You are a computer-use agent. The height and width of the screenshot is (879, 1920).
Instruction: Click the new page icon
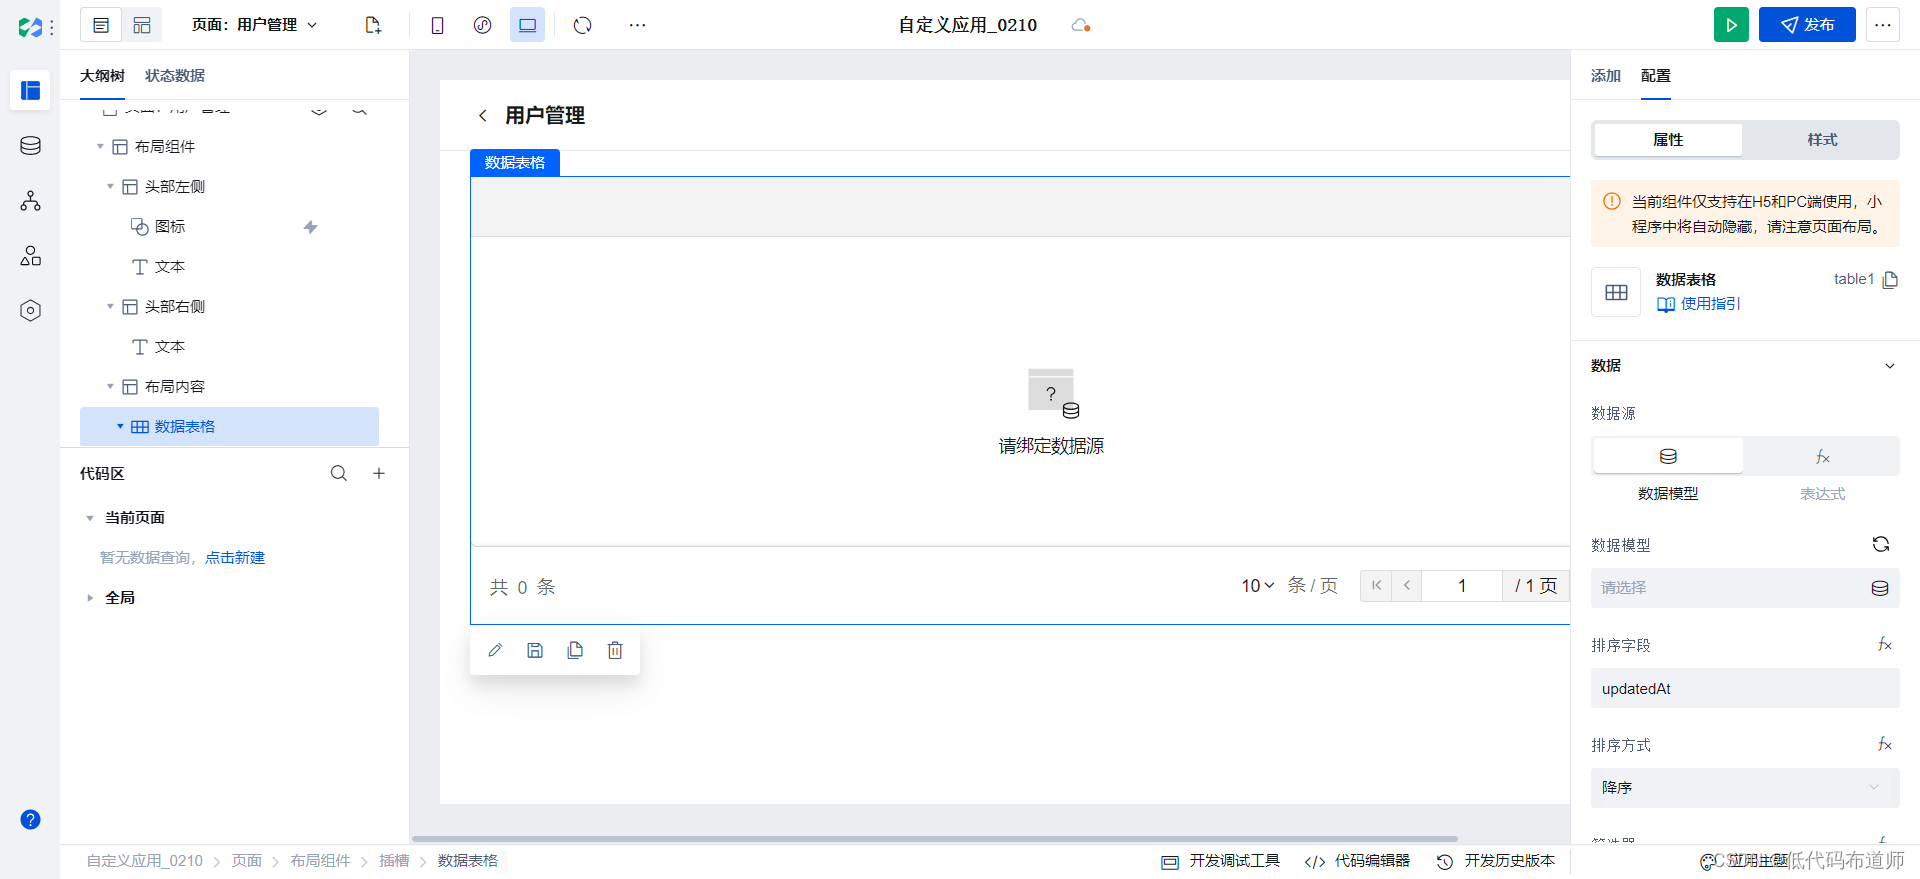[x=373, y=25]
